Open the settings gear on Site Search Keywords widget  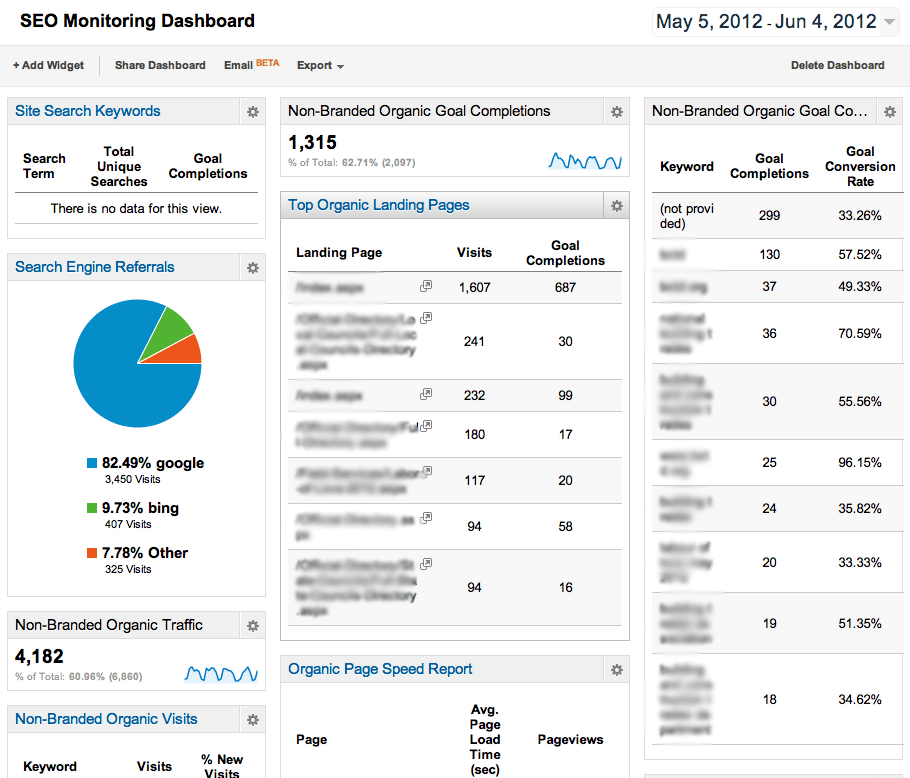(x=252, y=111)
